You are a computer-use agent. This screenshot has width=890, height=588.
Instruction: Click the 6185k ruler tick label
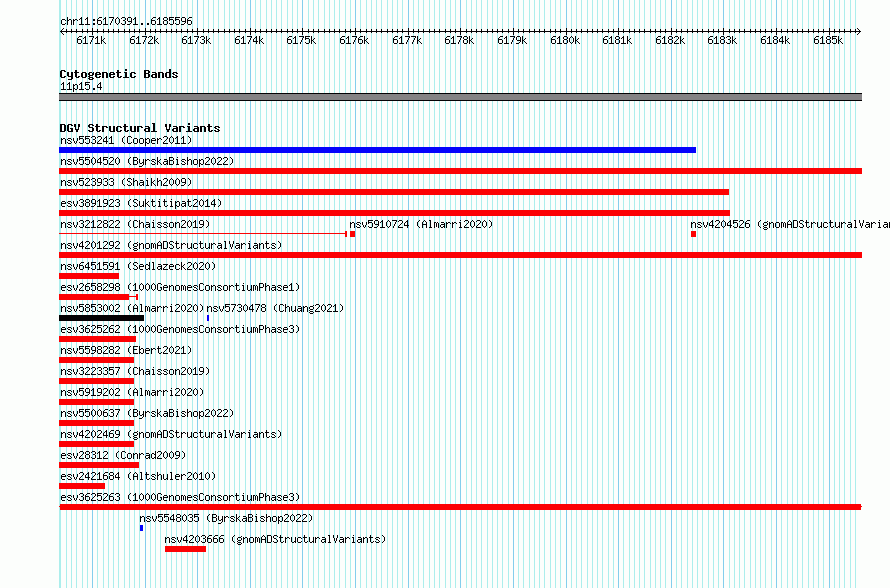click(x=828, y=41)
